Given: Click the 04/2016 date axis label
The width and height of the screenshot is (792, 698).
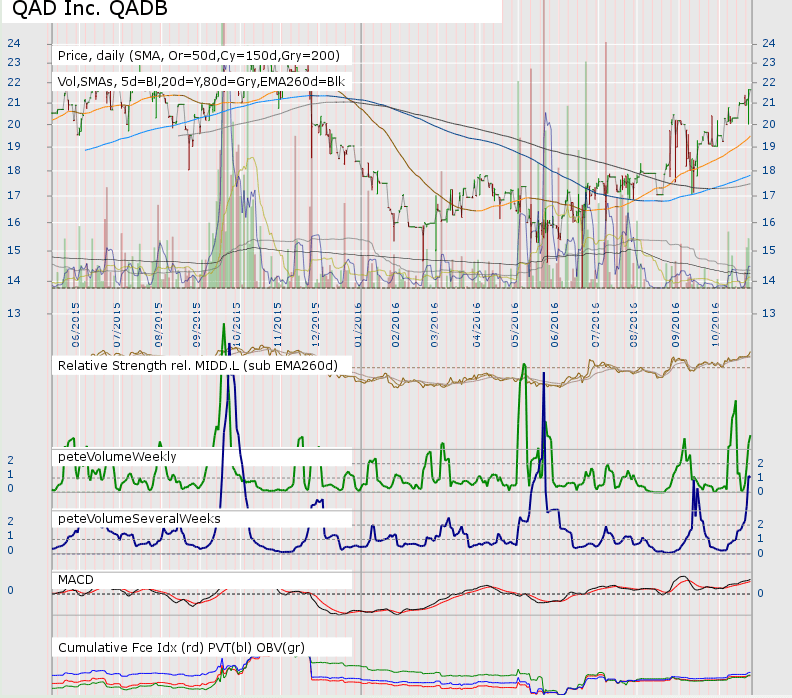Looking at the screenshot, I should [x=476, y=325].
